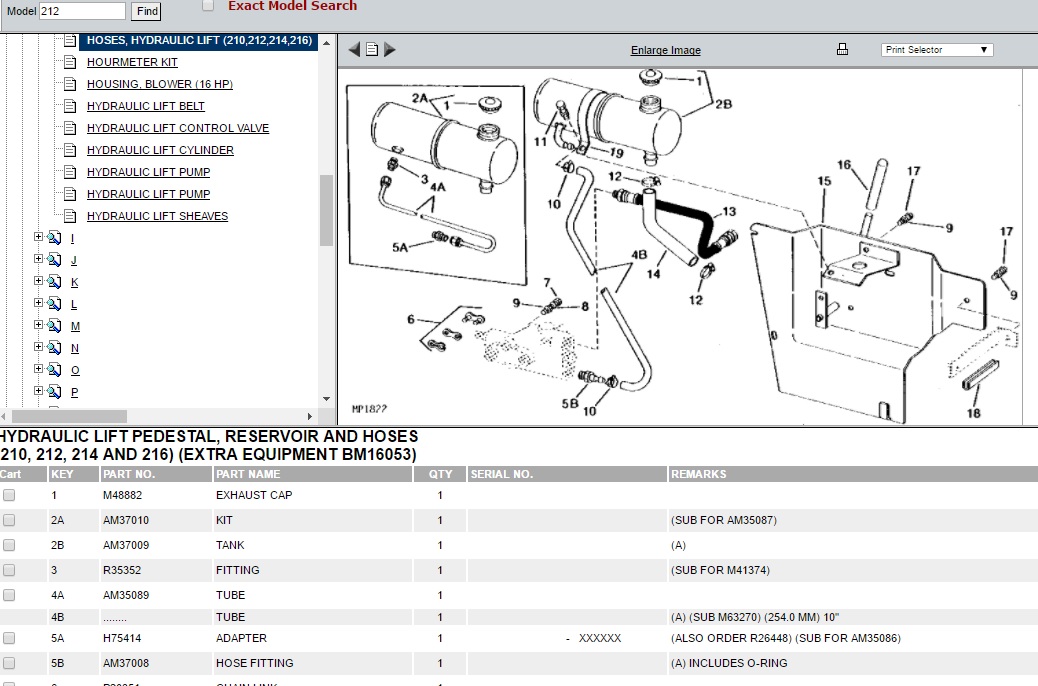
Task: Expand the P category plus box
Action: pos(38,390)
